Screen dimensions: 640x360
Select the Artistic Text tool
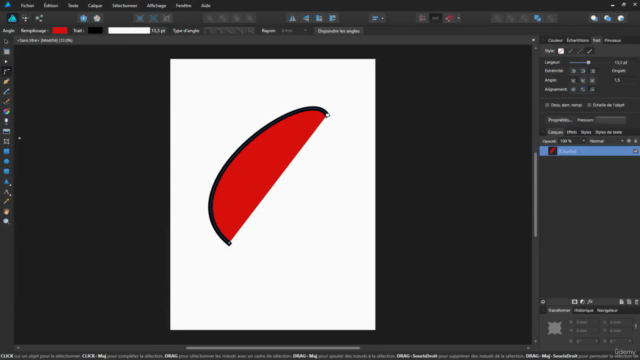(x=6, y=191)
